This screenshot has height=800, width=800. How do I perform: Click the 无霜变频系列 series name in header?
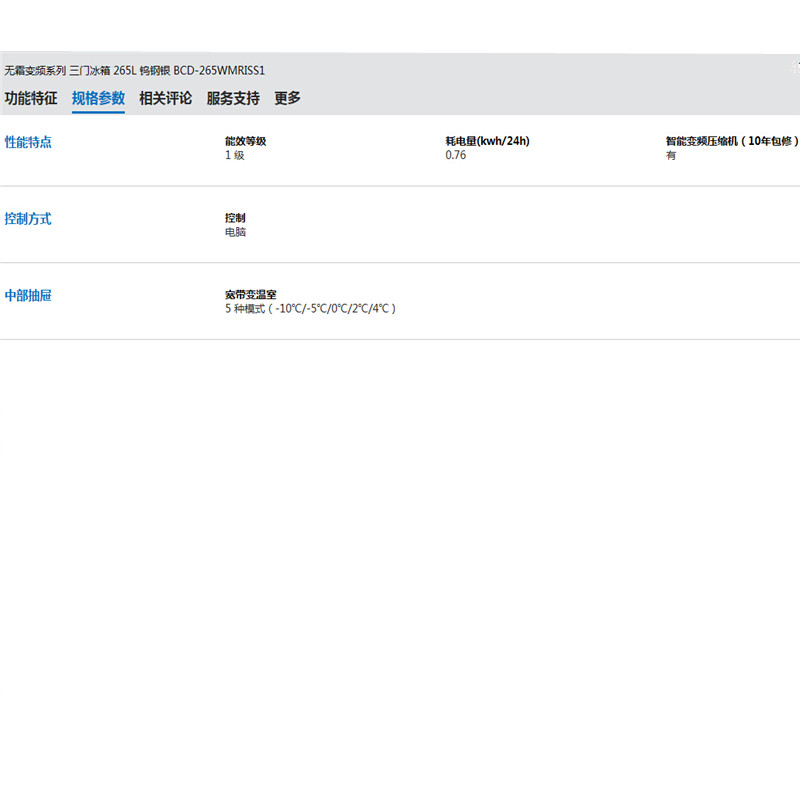(x=35, y=71)
